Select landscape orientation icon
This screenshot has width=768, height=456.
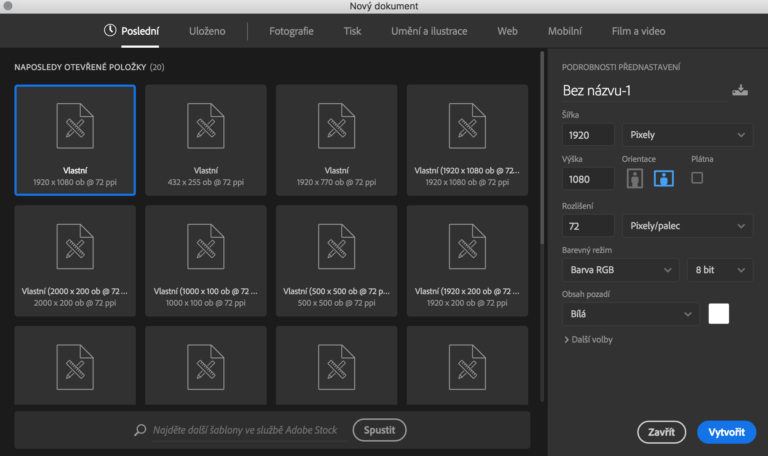click(x=662, y=179)
